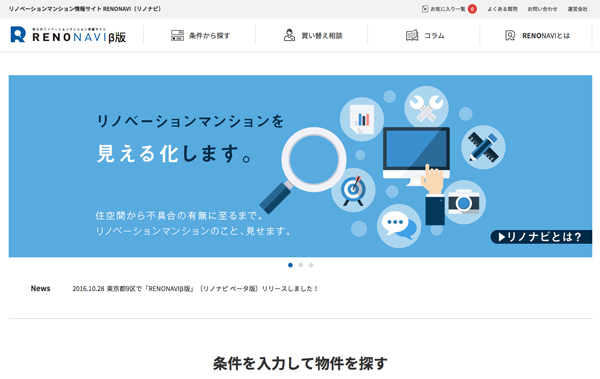The height and width of the screenshot is (379, 600).
Task: Open the よくある質問 link
Action: pyautogui.click(x=502, y=9)
